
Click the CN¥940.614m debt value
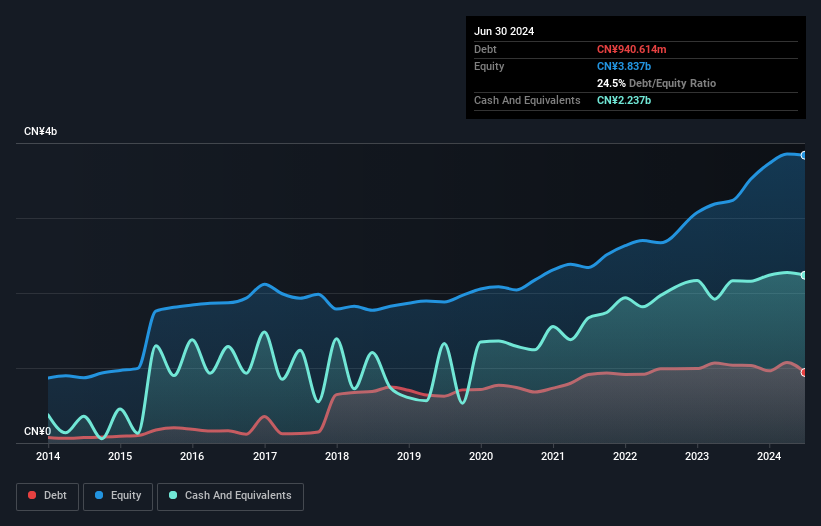pyautogui.click(x=631, y=49)
